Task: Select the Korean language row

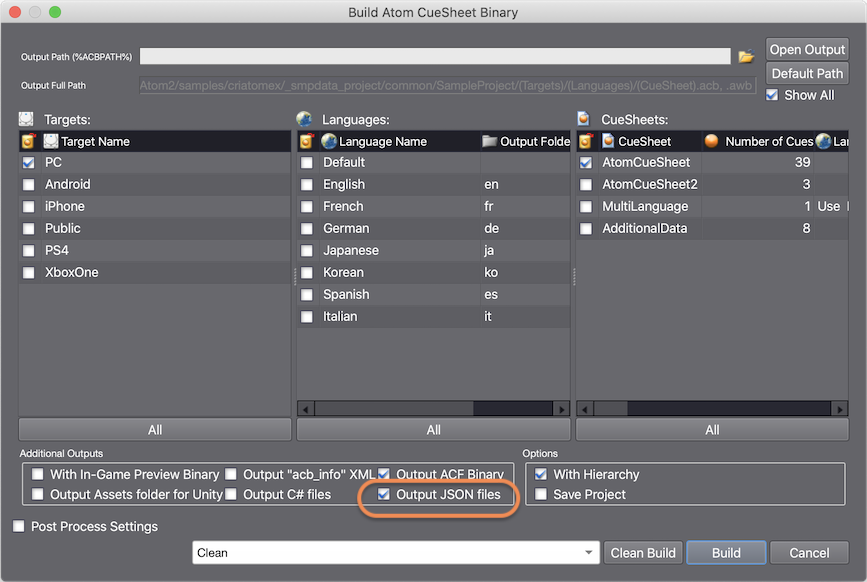Action: click(x=434, y=273)
